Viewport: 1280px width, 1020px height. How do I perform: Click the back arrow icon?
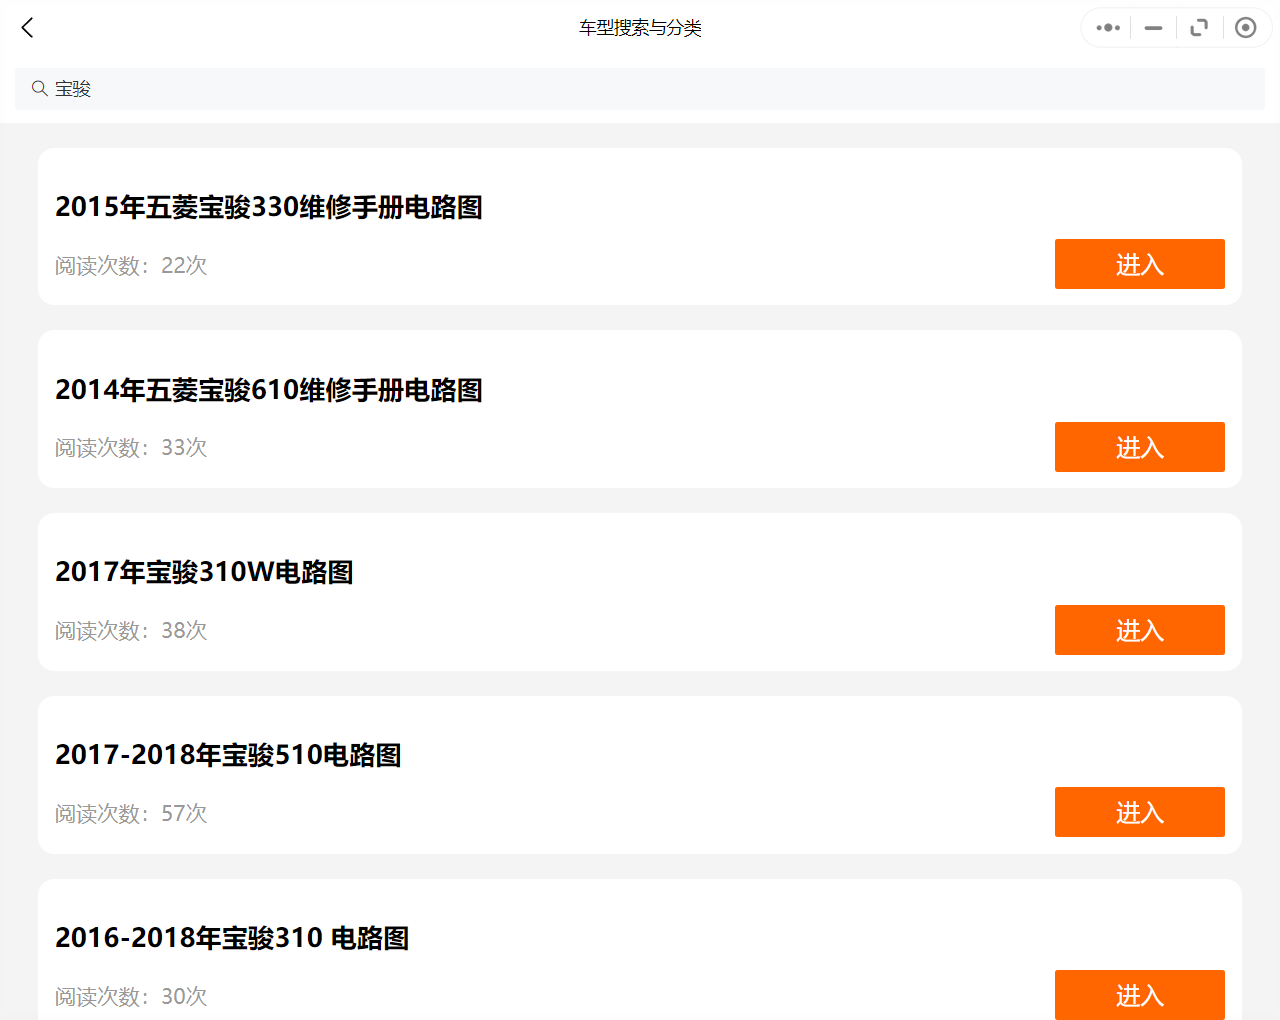tap(28, 28)
